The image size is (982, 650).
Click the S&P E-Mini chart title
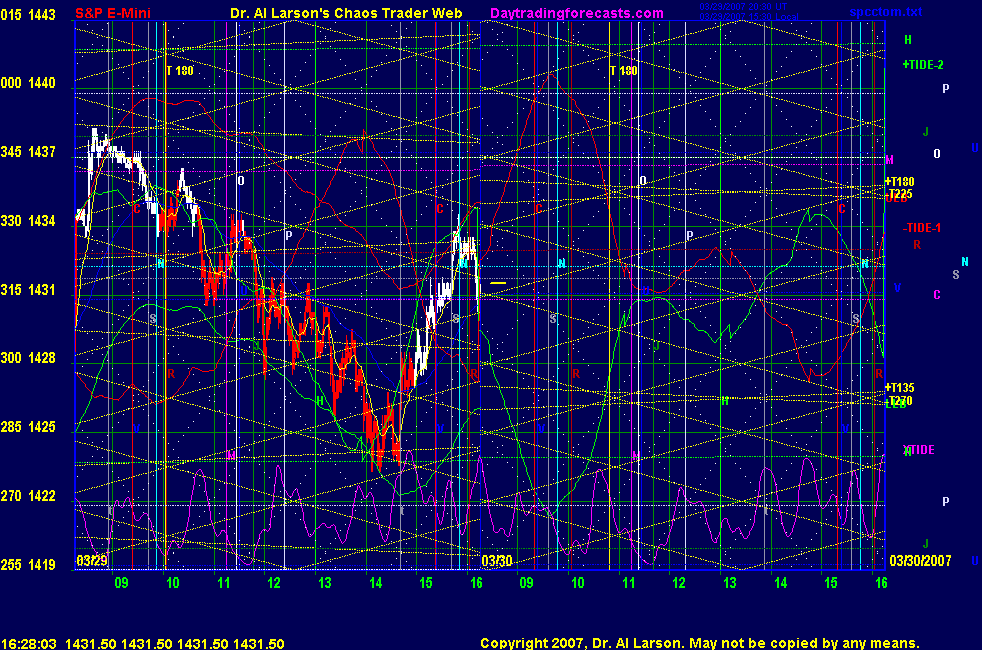113,13
